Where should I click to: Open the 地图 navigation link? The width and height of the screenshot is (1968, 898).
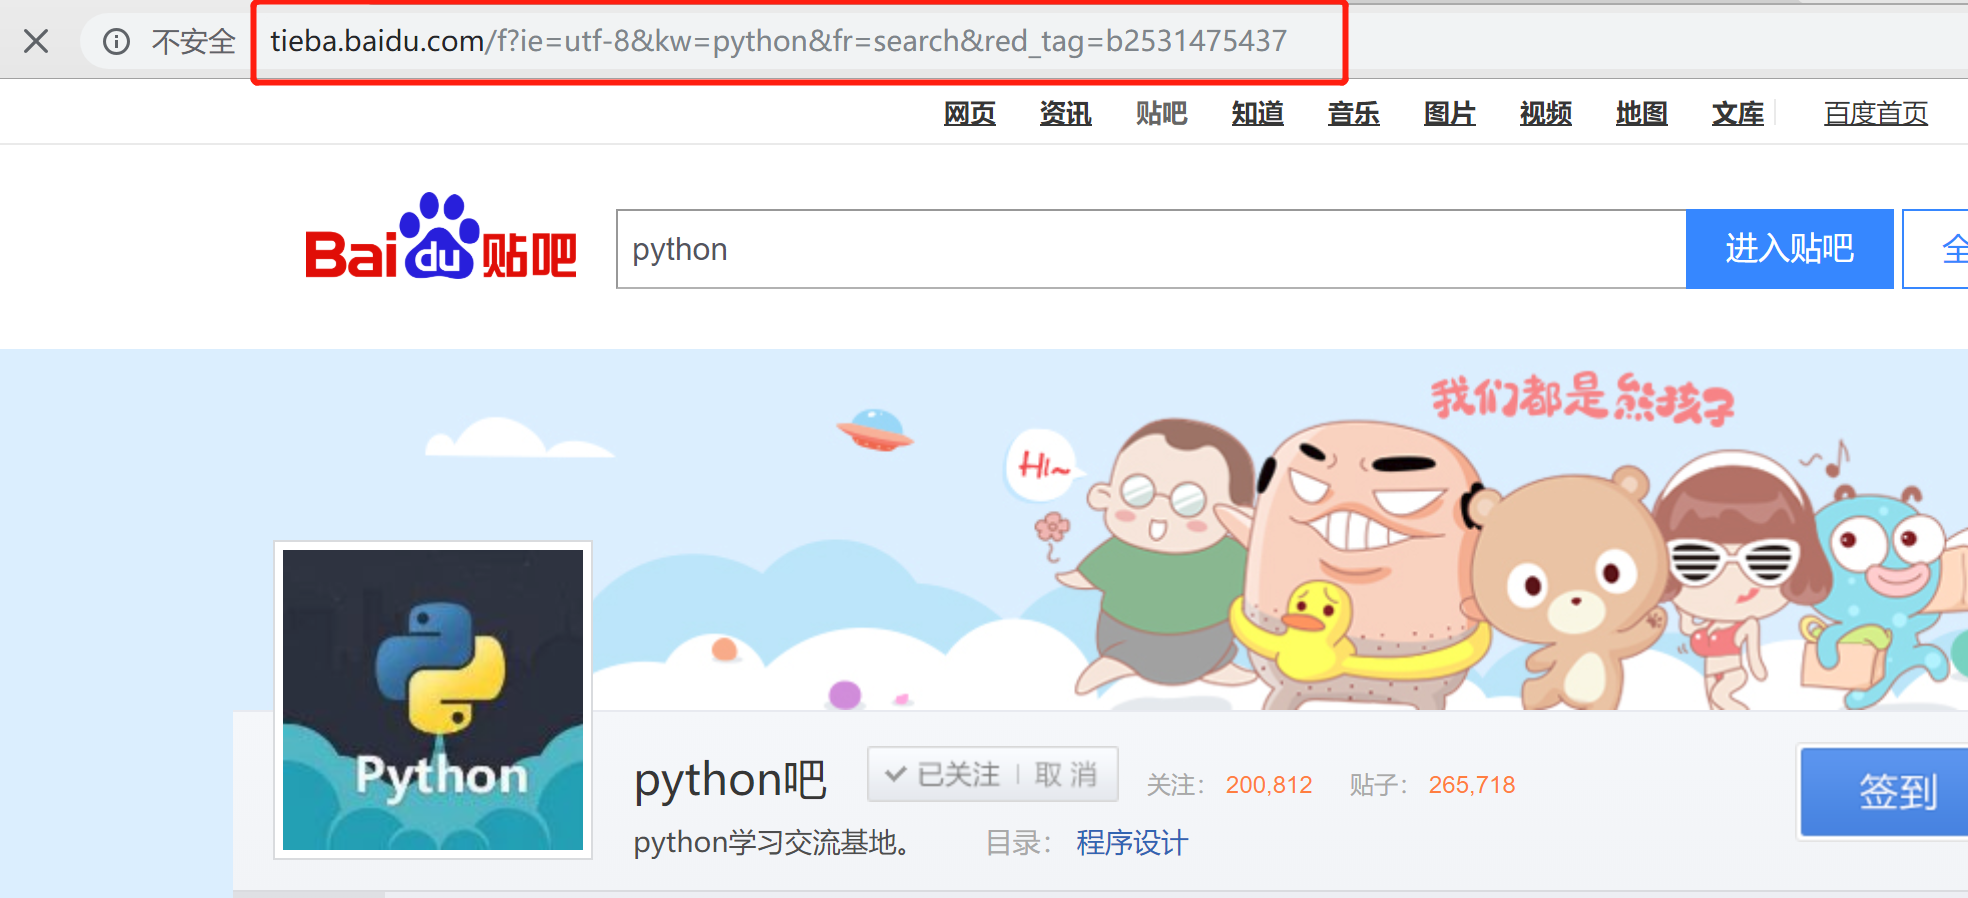pos(1642,114)
